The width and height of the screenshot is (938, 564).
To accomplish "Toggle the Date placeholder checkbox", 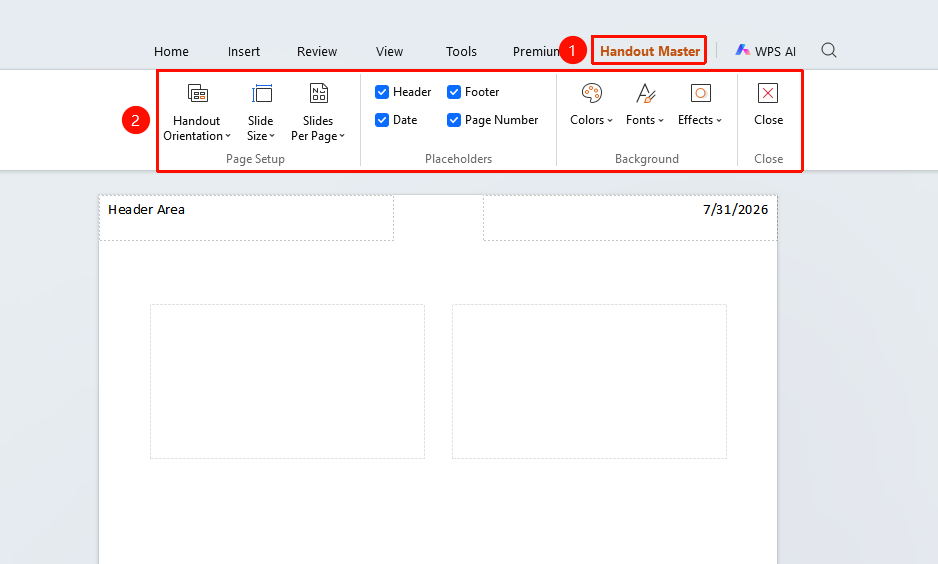I will pyautogui.click(x=382, y=120).
